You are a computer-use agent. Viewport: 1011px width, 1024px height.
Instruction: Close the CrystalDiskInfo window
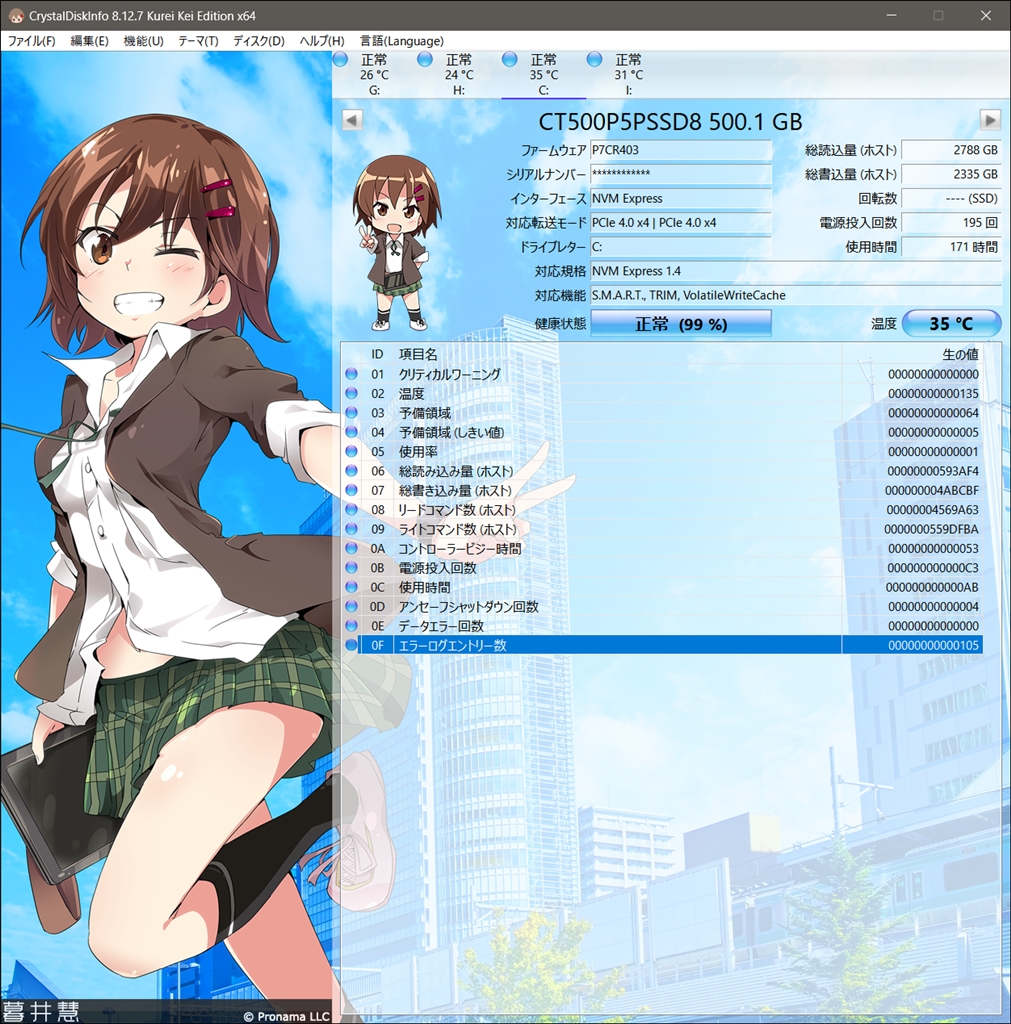[x=986, y=15]
